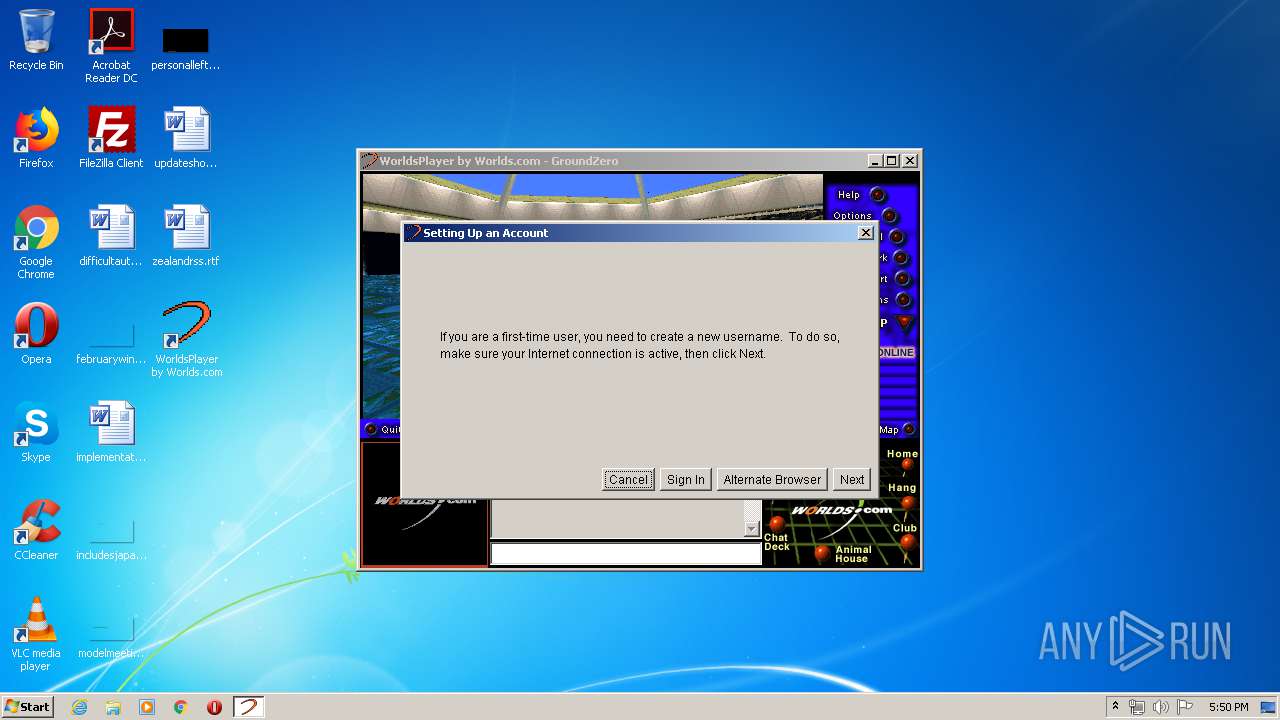Click the Chrome icon in the taskbar
This screenshot has height=720, width=1280.
pyautogui.click(x=181, y=707)
